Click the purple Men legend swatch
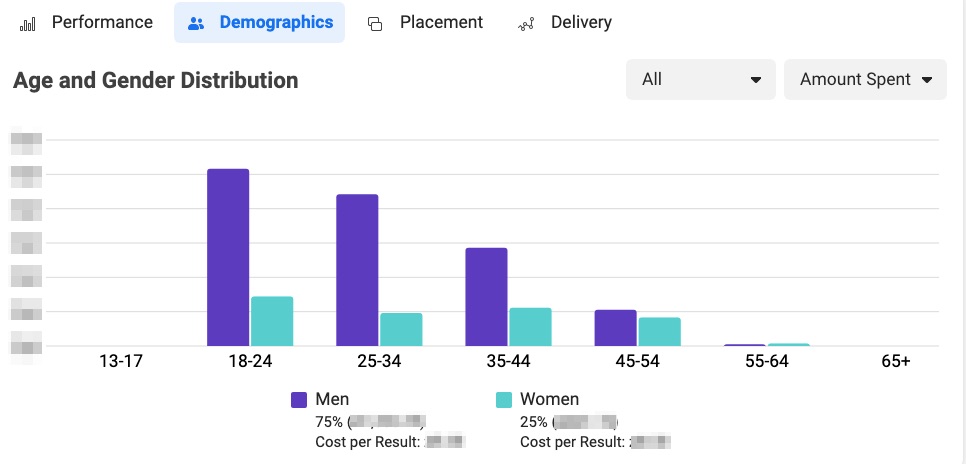The height and width of the screenshot is (464, 966). click(x=299, y=400)
